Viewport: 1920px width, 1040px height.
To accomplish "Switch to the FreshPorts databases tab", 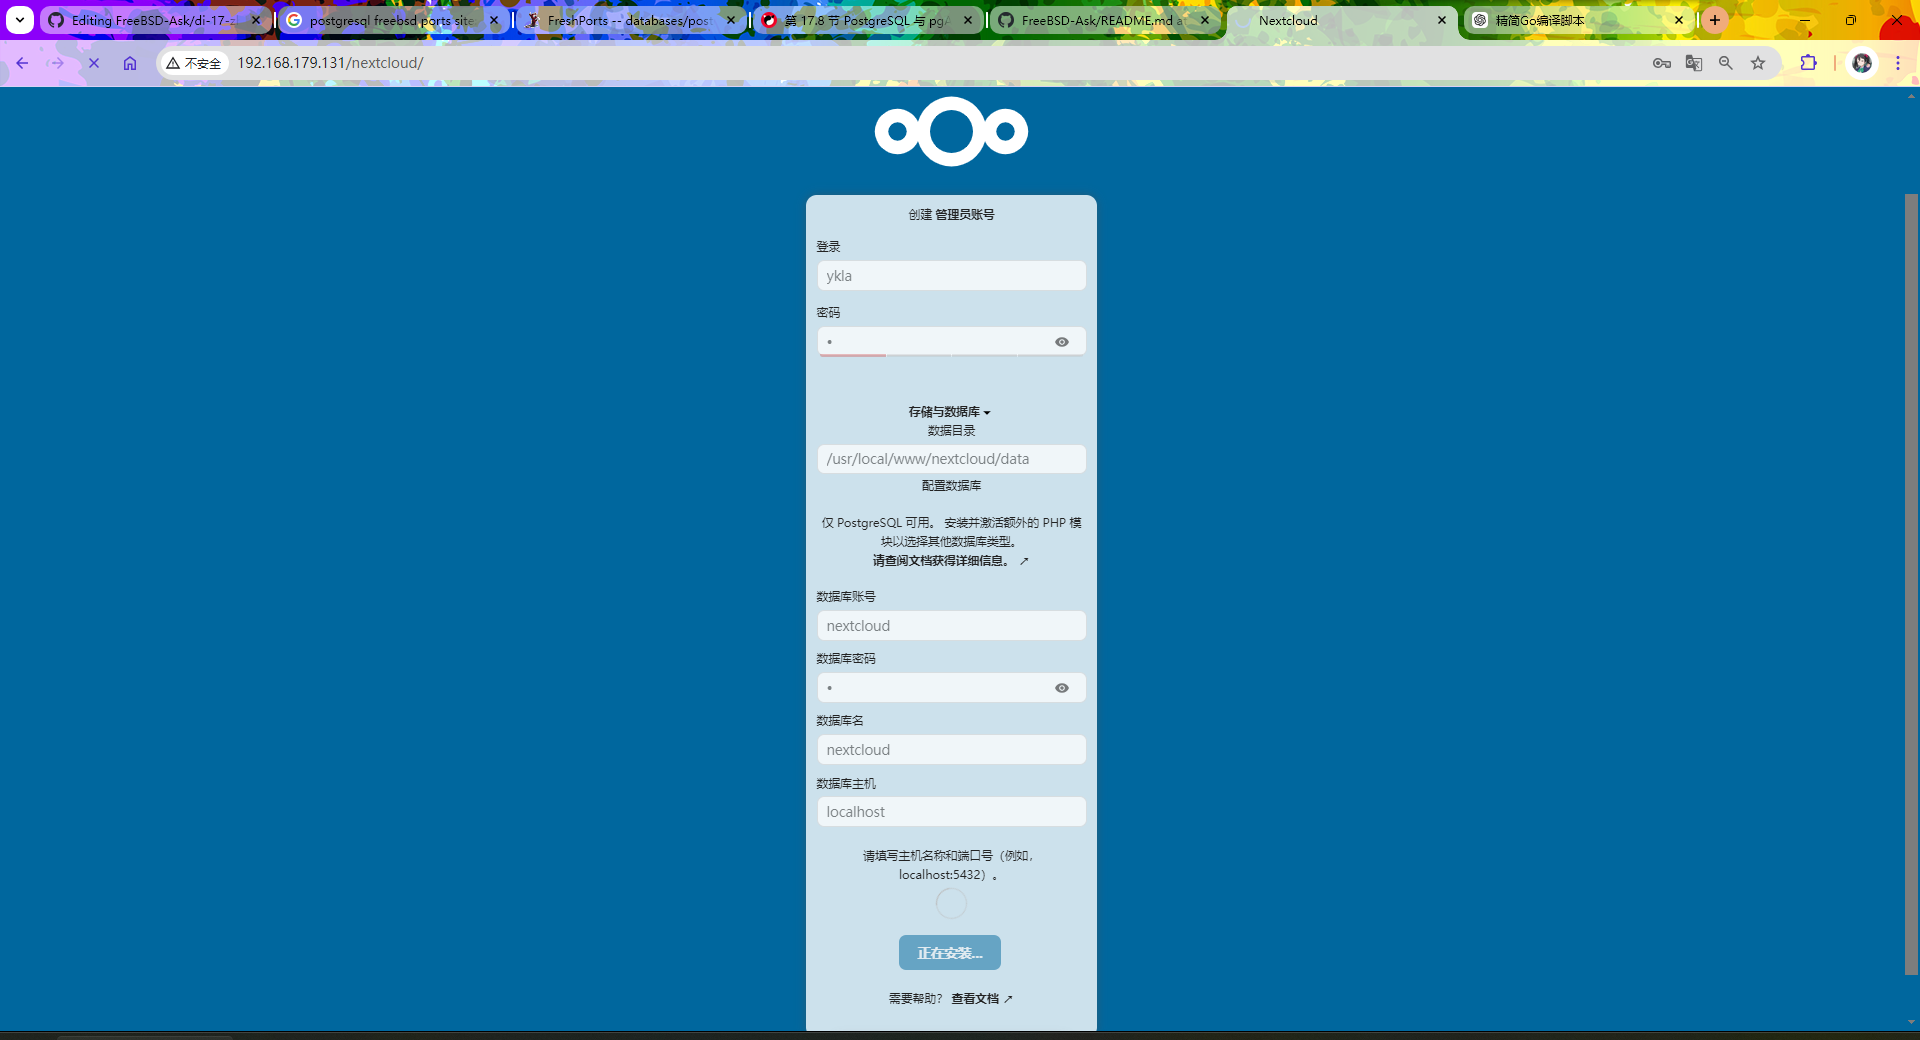I will click(629, 20).
